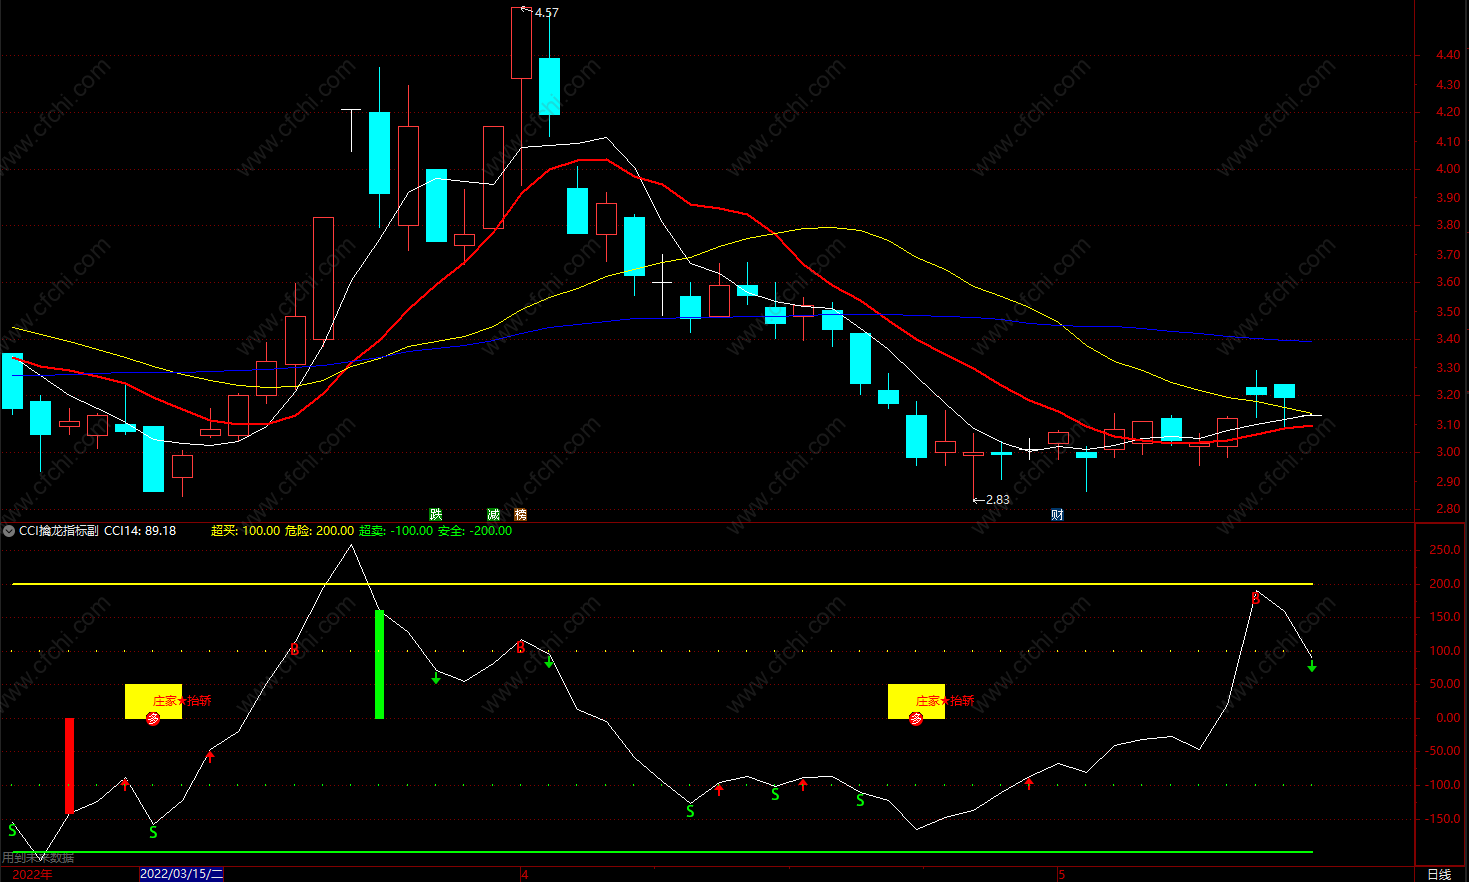Click the red 多 circle under left 庄家抬轿 box
Screen dimensions: 1469x882
coord(153,718)
